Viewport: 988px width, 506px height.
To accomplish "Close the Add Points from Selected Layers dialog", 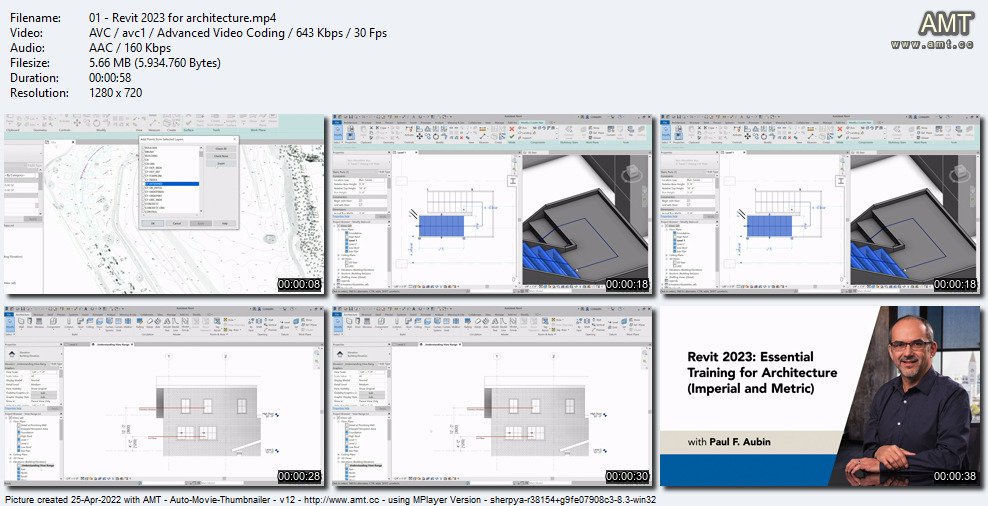I will [x=234, y=139].
